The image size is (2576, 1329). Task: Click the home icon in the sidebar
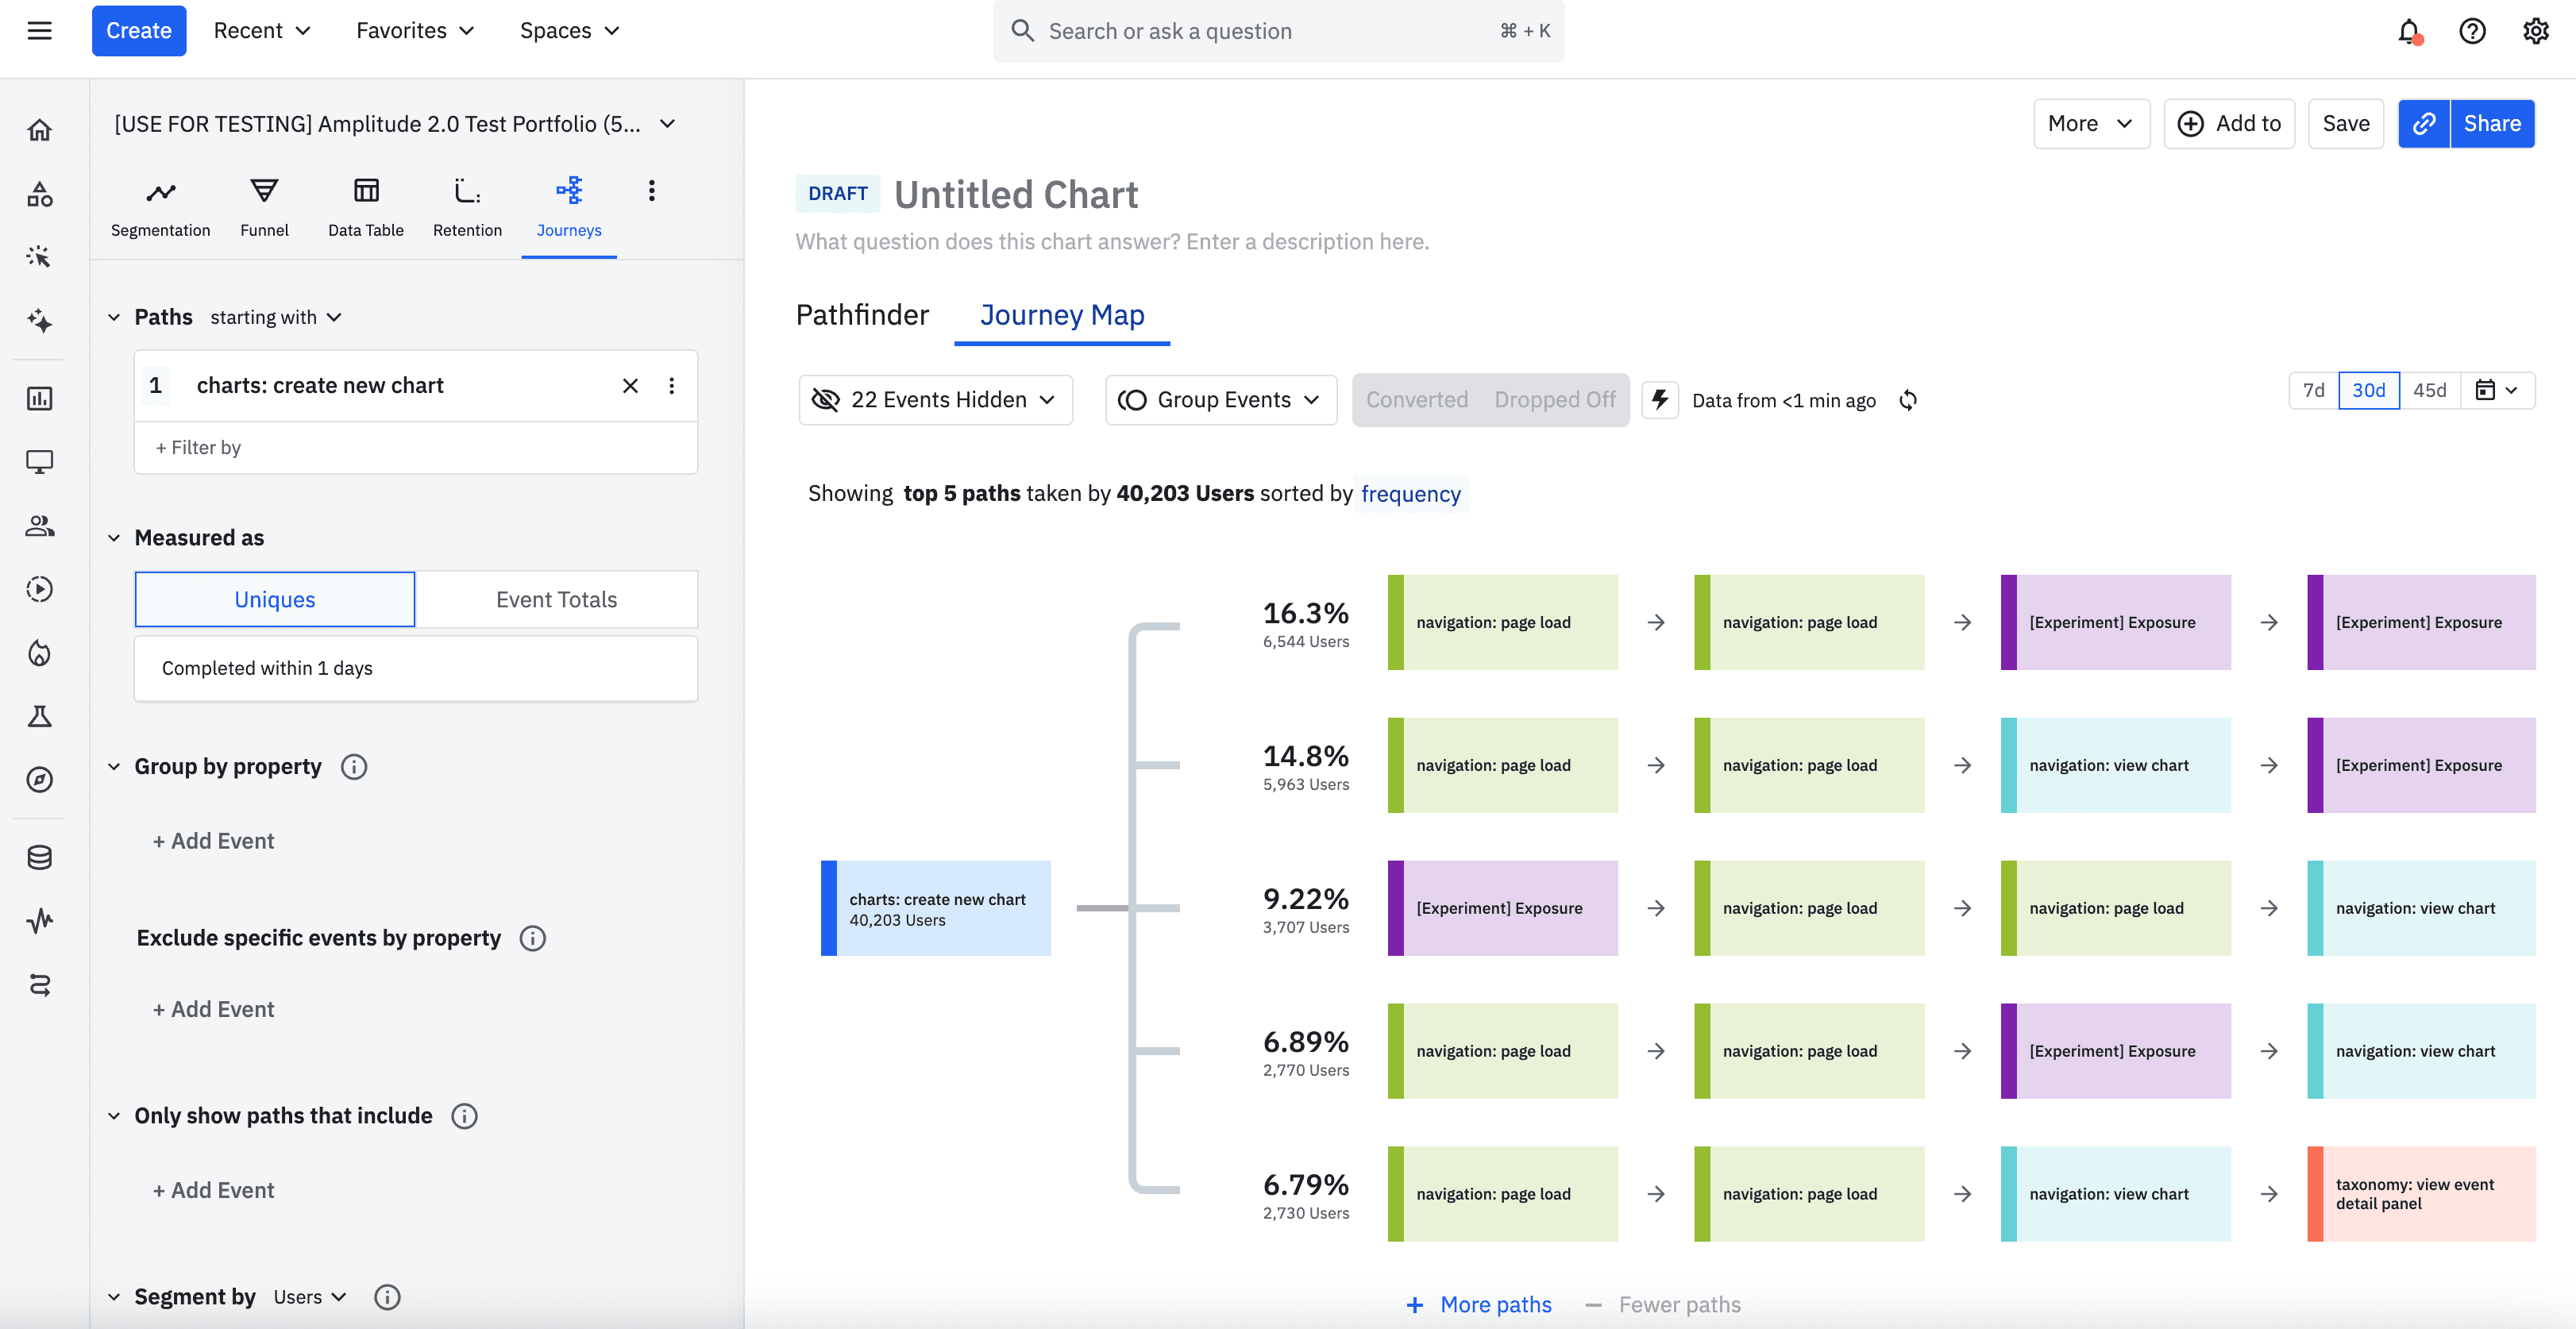point(40,130)
